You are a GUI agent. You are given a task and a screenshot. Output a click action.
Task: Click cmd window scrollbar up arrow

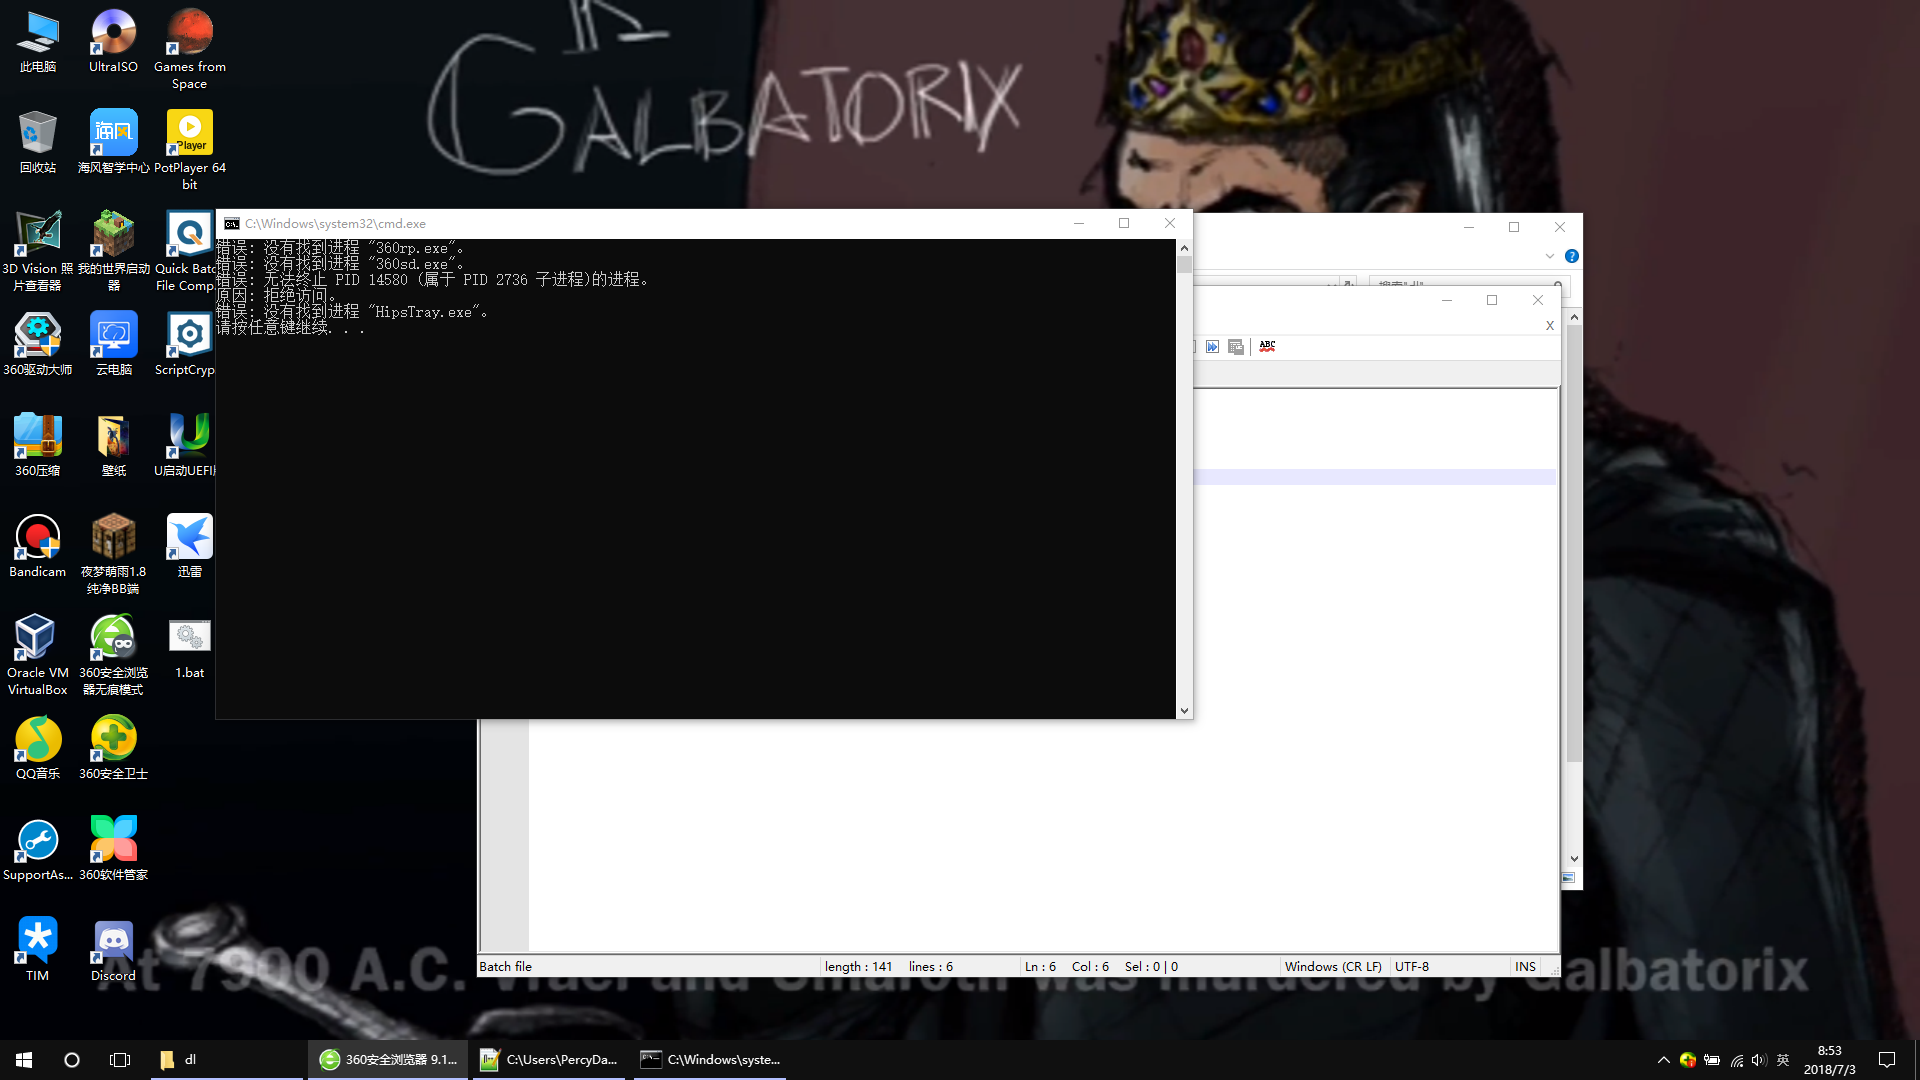1184,247
